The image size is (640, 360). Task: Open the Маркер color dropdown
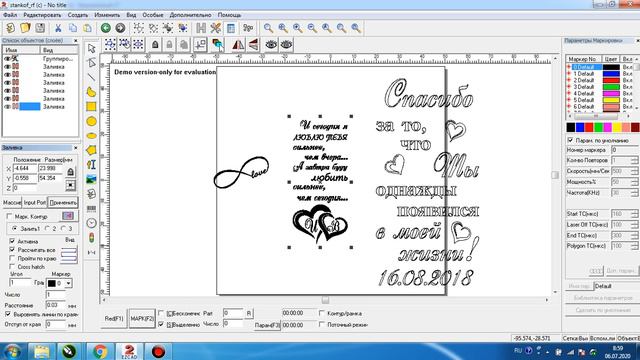(x=69, y=283)
